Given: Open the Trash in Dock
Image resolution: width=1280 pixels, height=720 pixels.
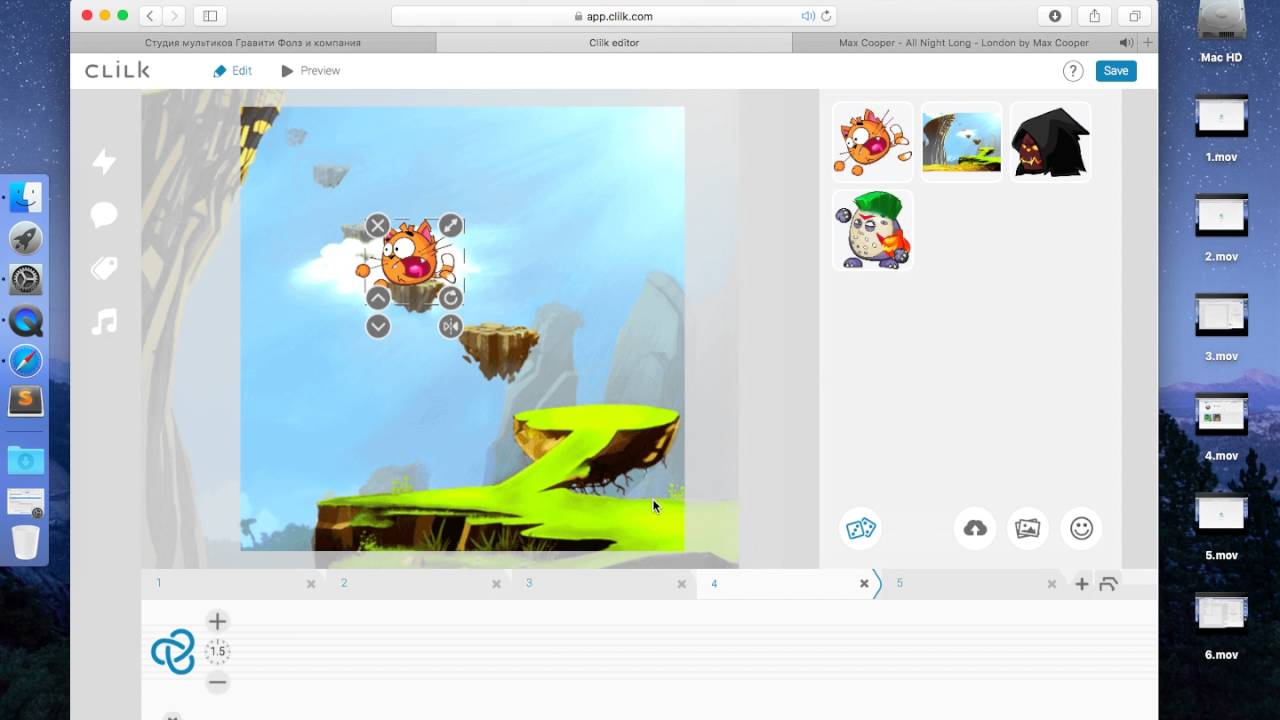Looking at the screenshot, I should tap(25, 542).
